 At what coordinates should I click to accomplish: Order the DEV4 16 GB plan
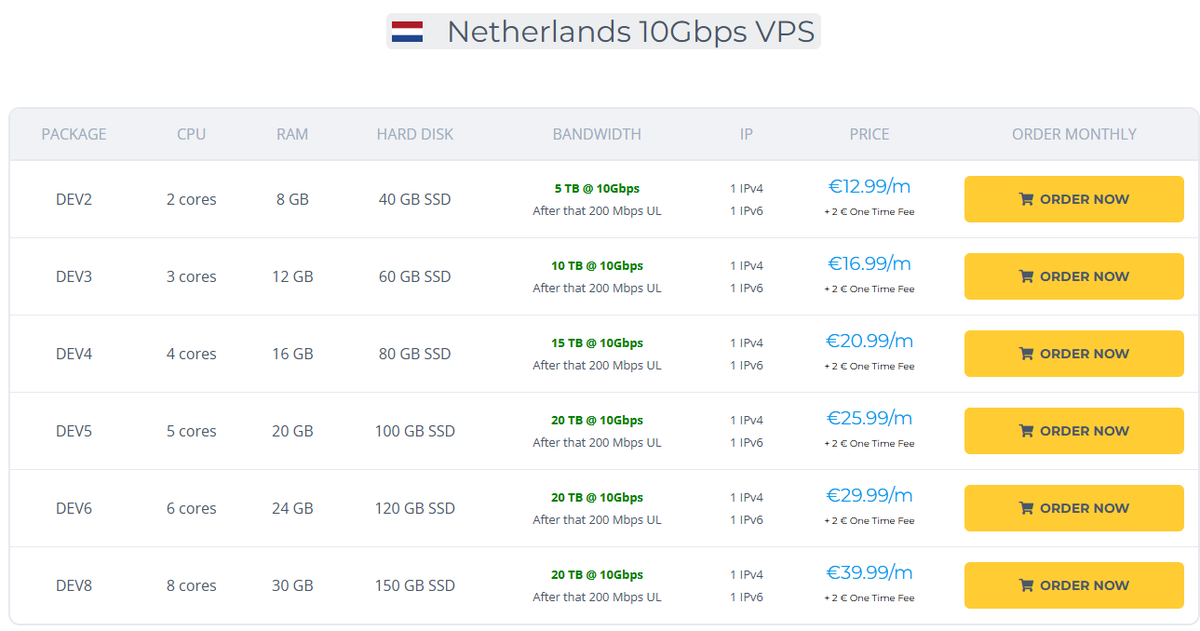1074,354
